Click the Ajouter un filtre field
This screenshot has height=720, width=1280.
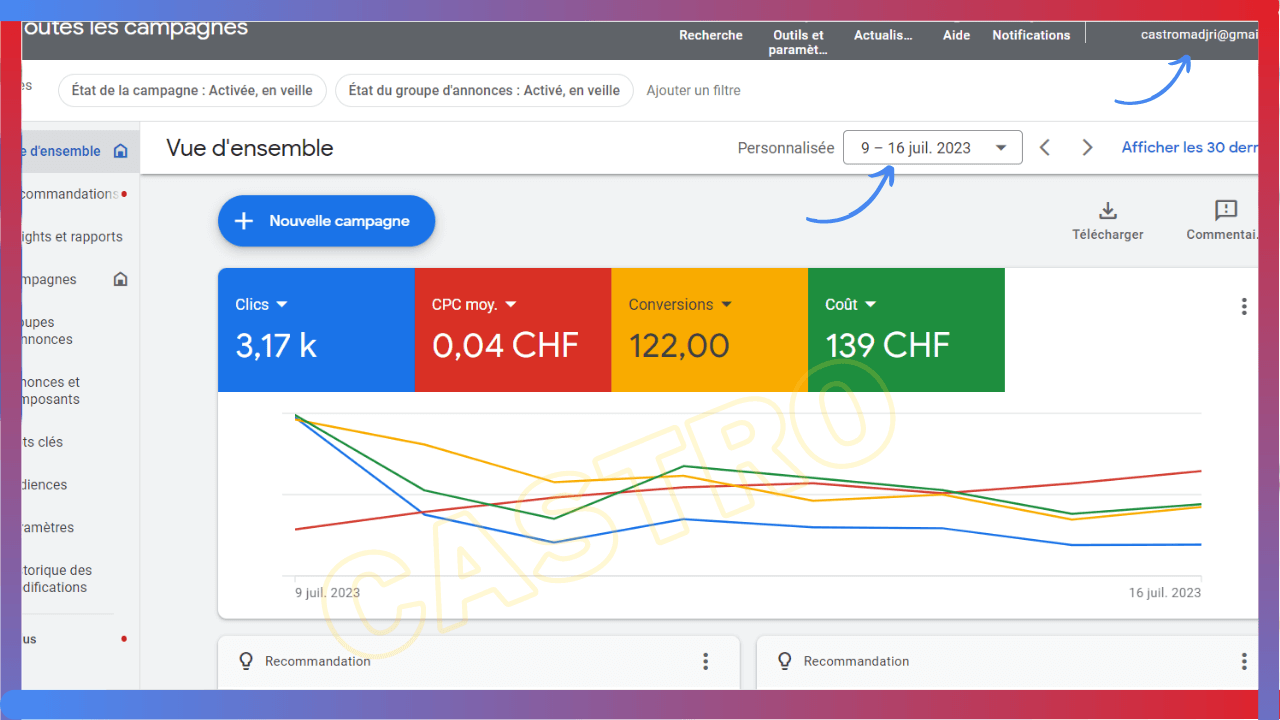pos(693,90)
